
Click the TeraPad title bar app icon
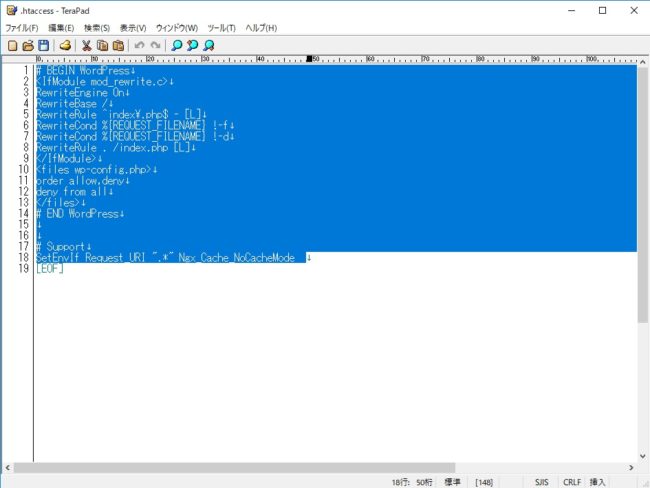click(12, 10)
